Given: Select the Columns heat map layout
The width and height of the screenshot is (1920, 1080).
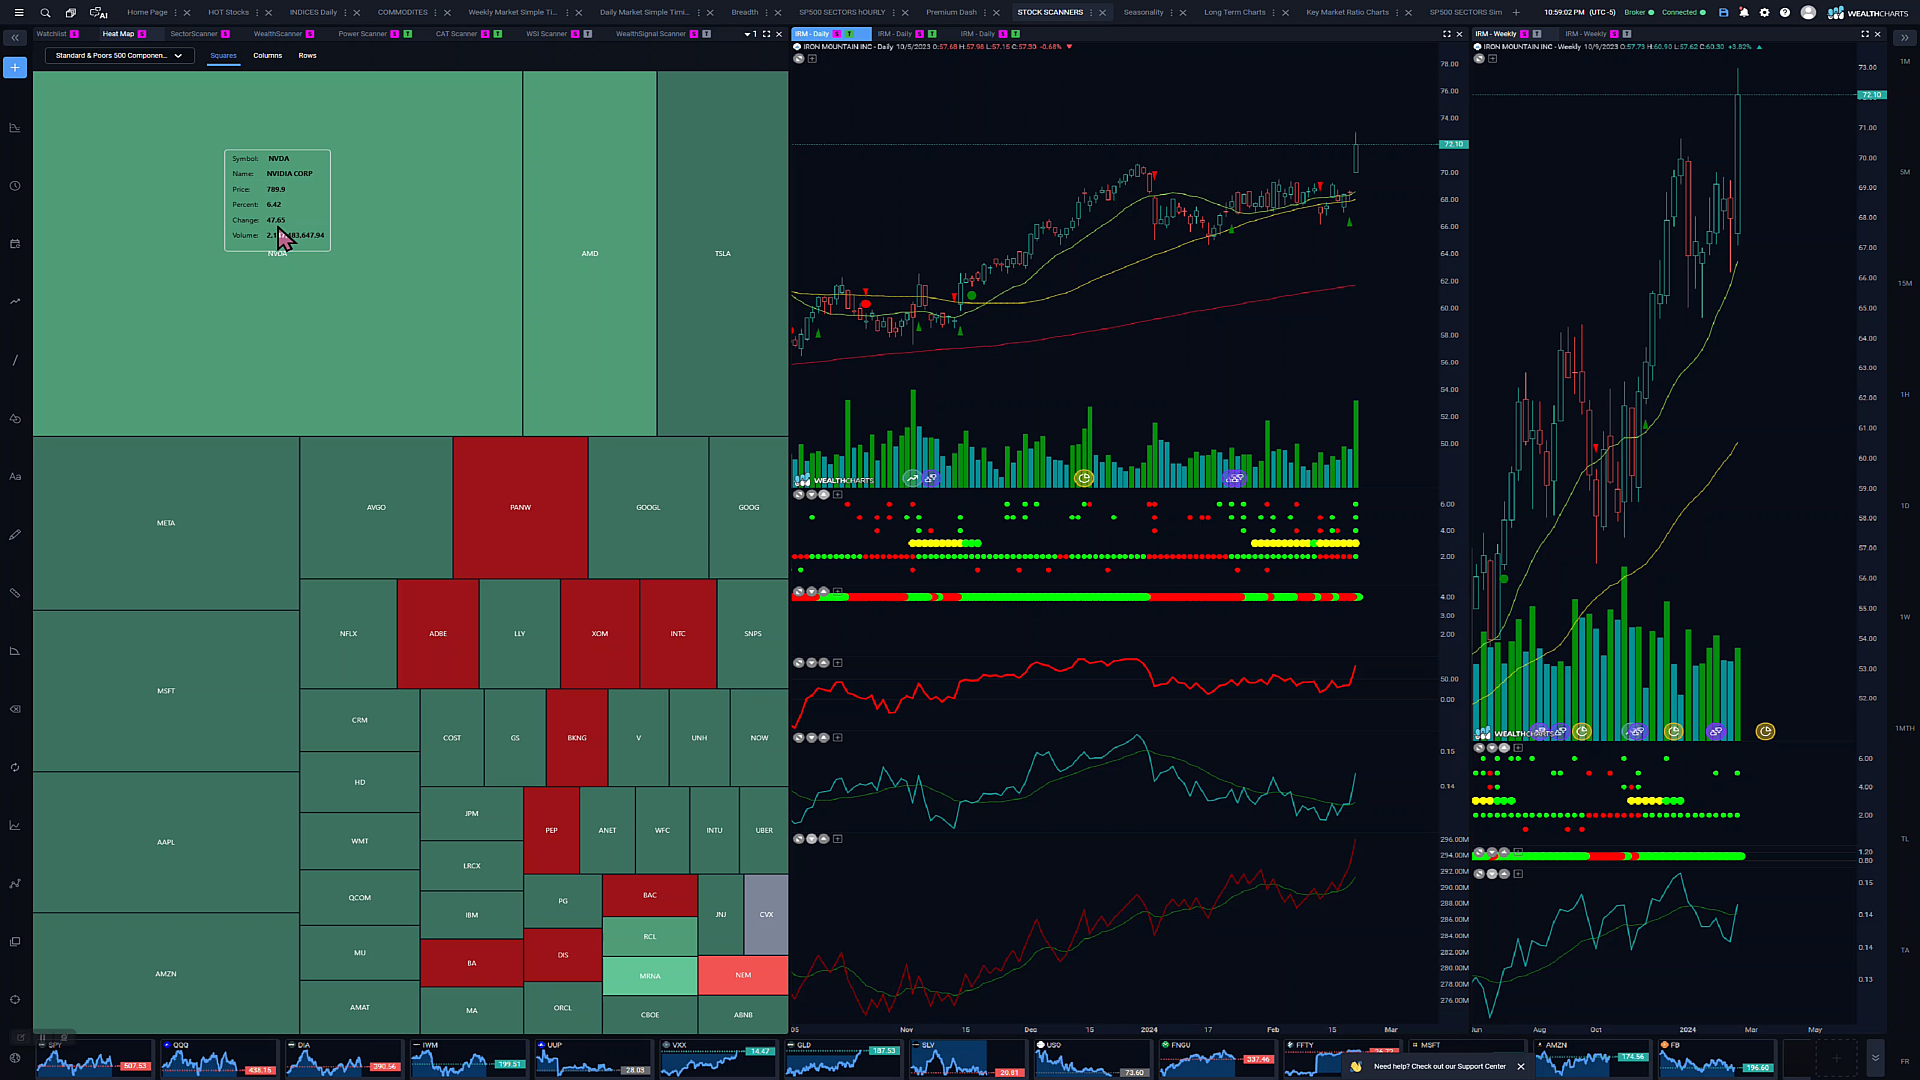Looking at the screenshot, I should [267, 56].
